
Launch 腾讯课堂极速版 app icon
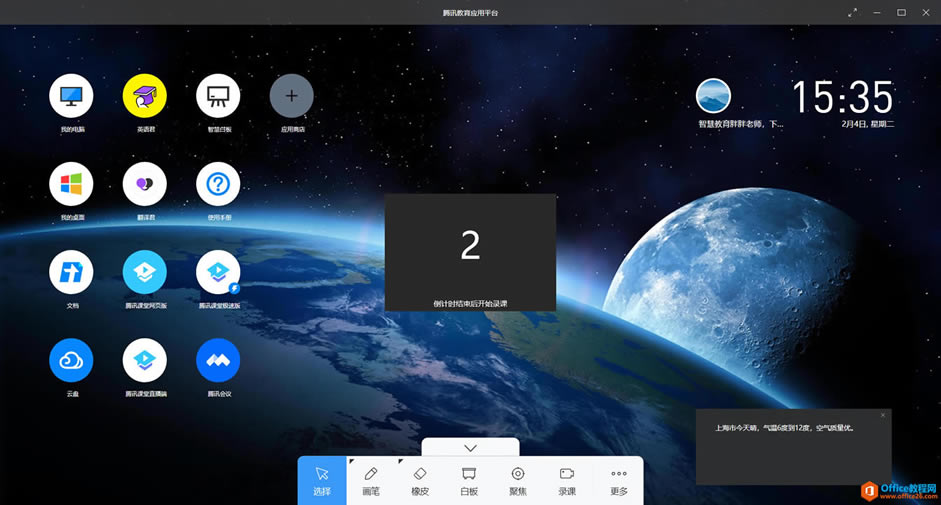218,273
